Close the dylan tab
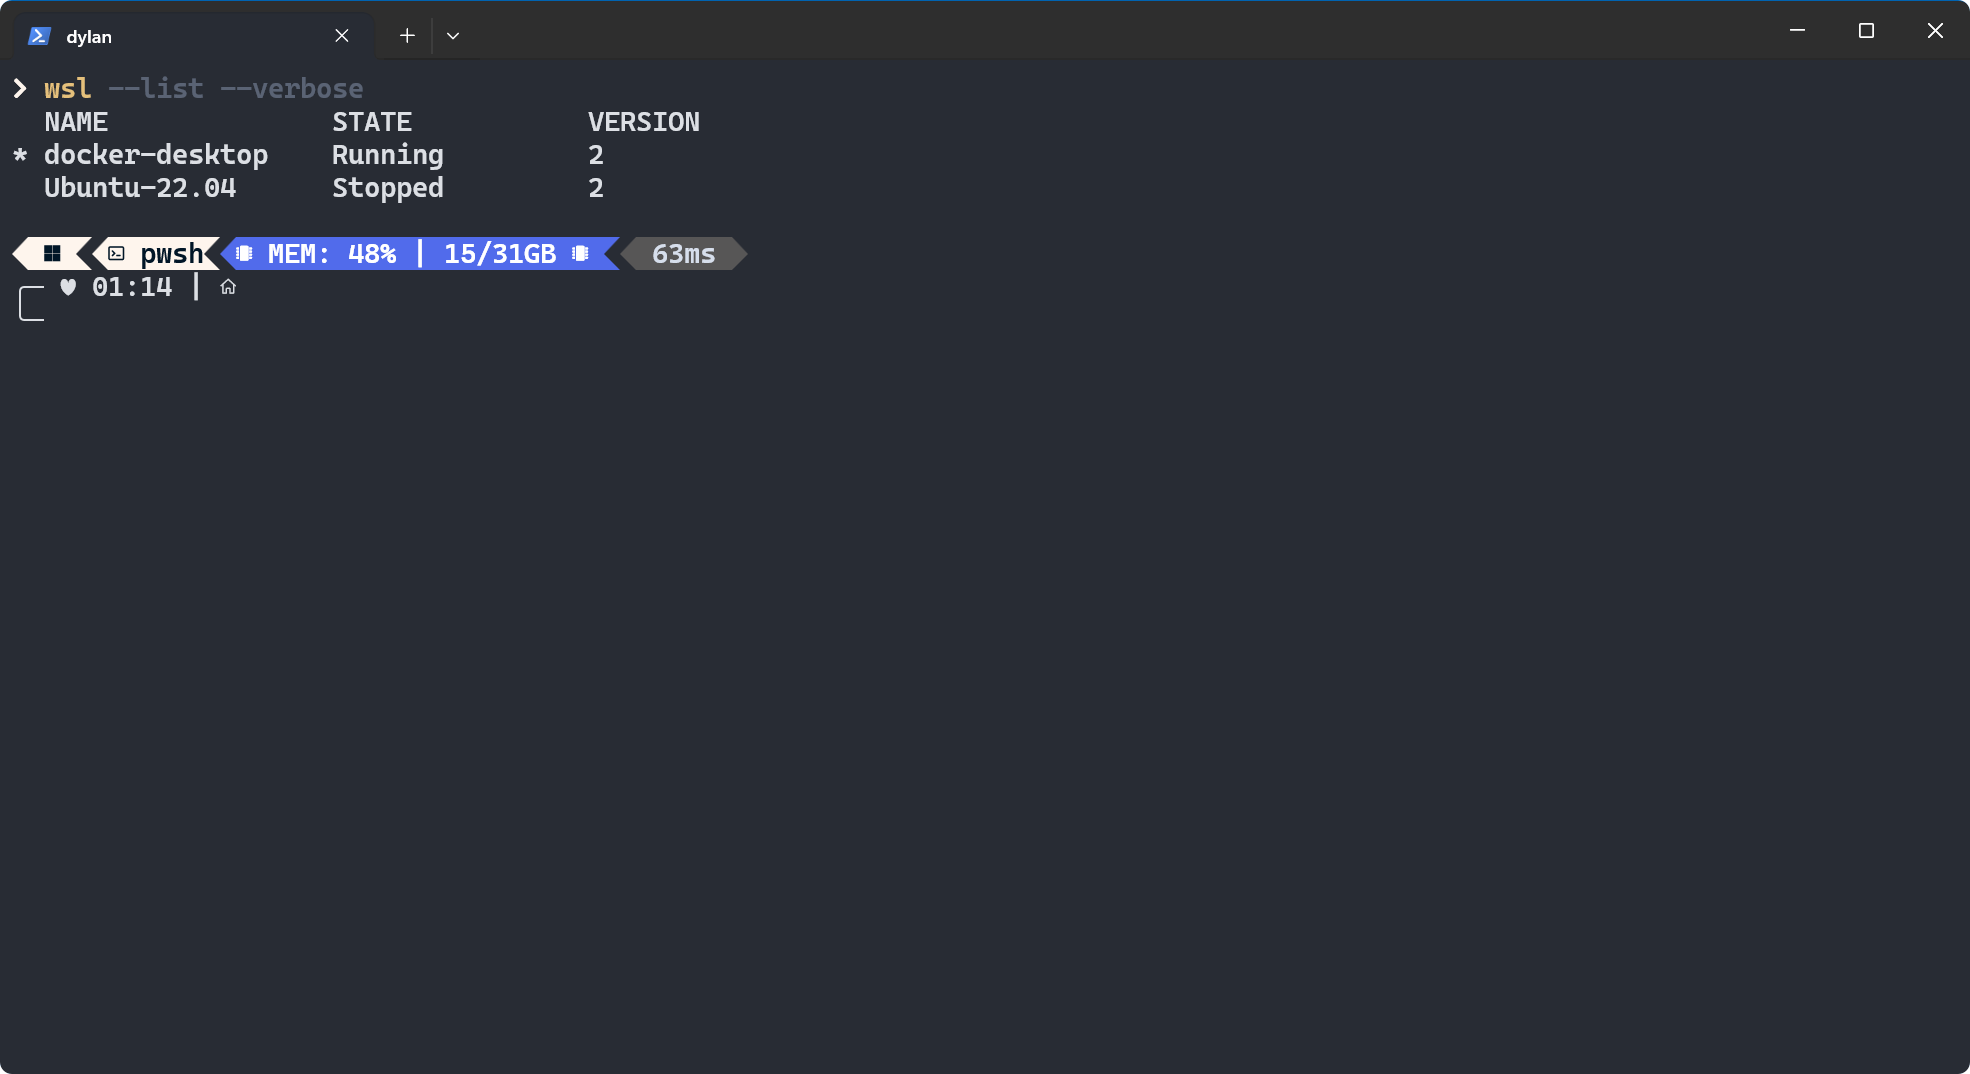 click(x=342, y=36)
